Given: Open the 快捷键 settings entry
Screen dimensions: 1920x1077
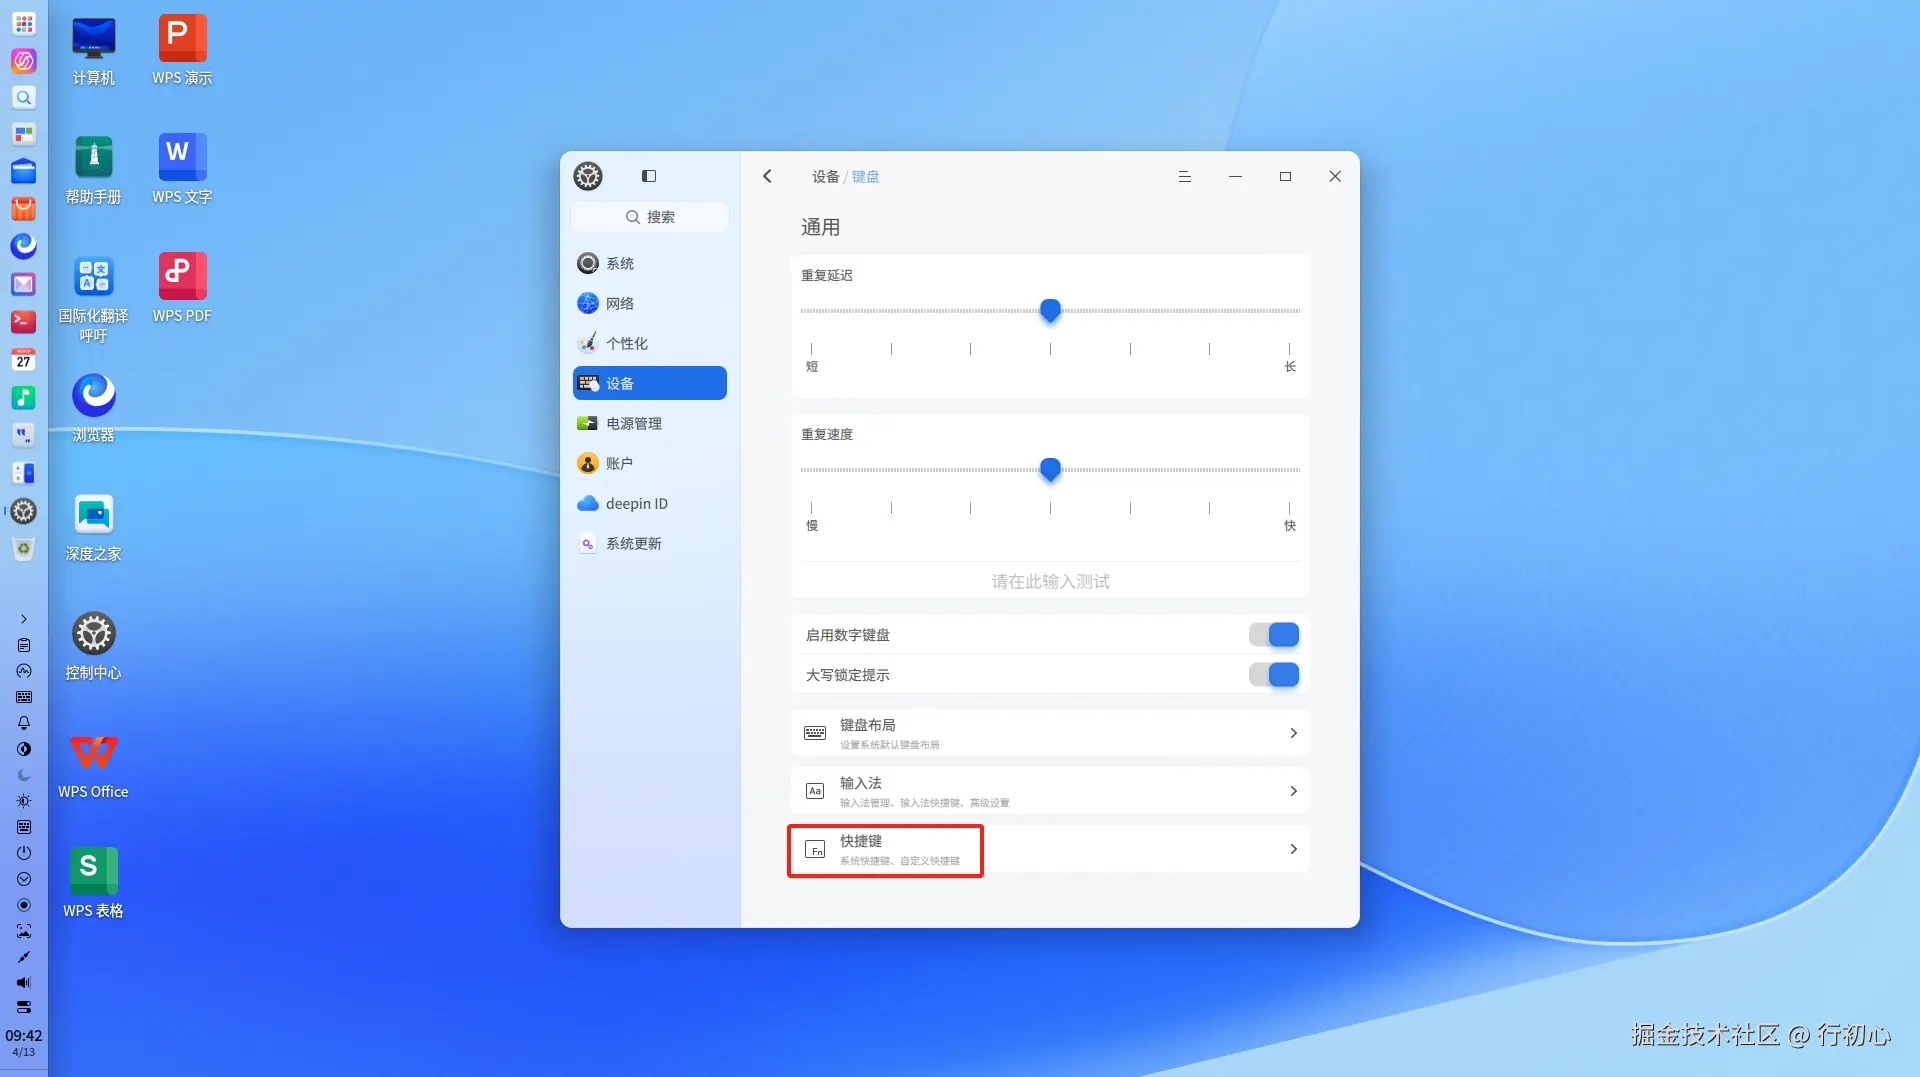Looking at the screenshot, I should point(1050,849).
